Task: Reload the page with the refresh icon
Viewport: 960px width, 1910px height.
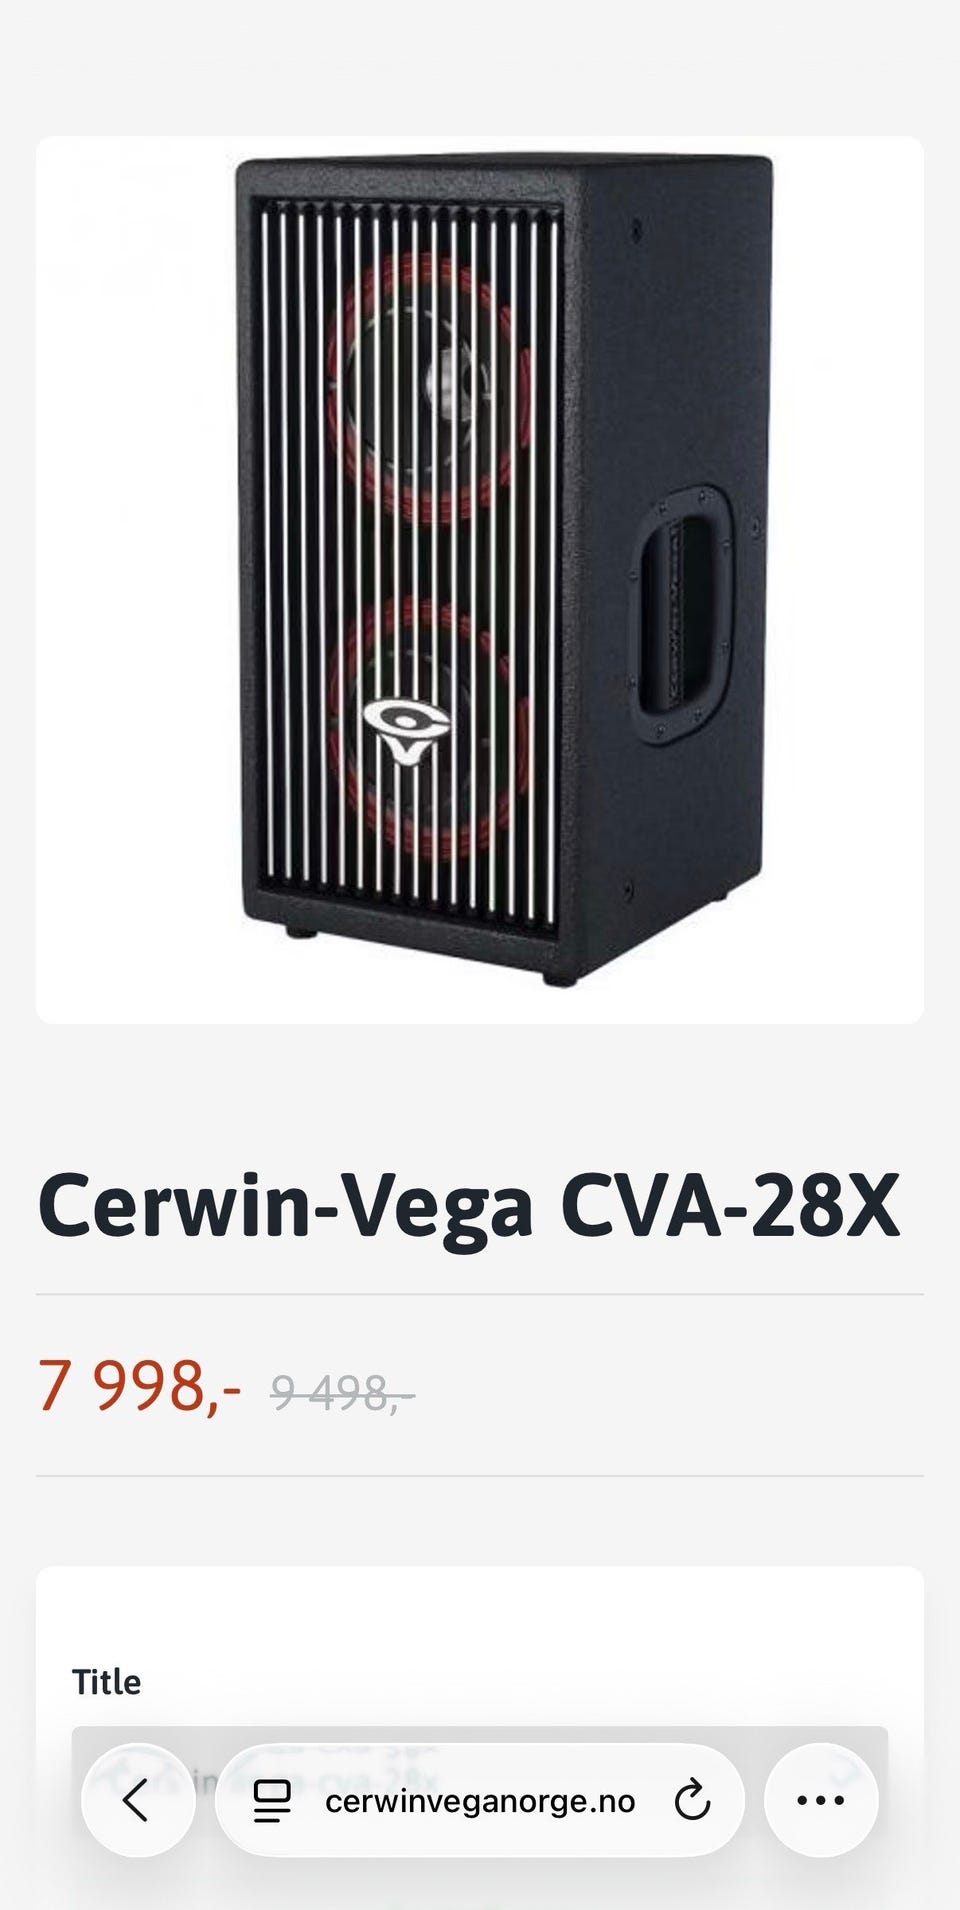Action: pyautogui.click(x=692, y=1802)
